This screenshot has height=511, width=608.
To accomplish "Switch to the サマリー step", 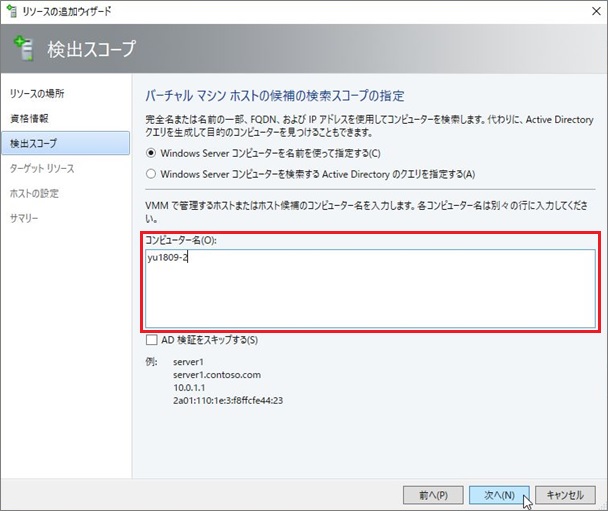I will coord(24,217).
